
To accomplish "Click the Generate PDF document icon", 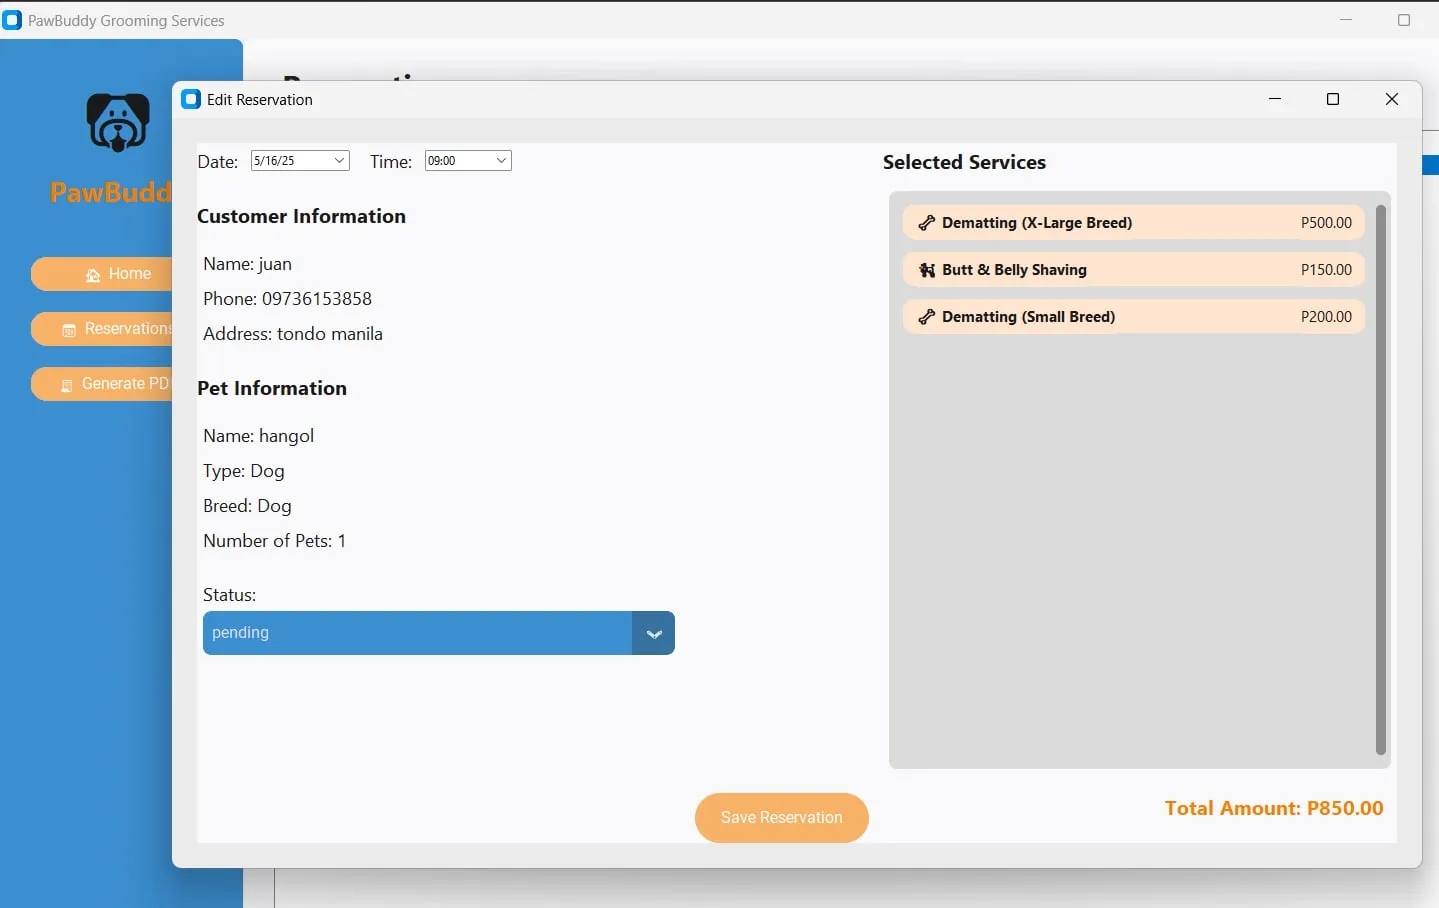I will point(67,385).
